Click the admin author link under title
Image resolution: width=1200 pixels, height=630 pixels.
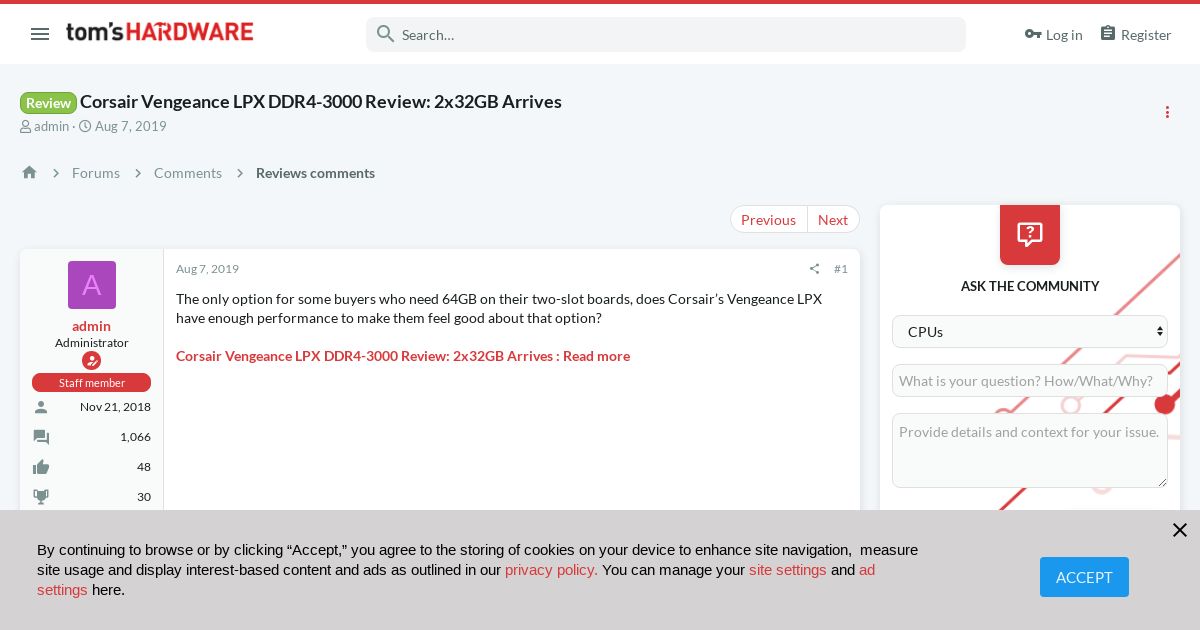(51, 126)
